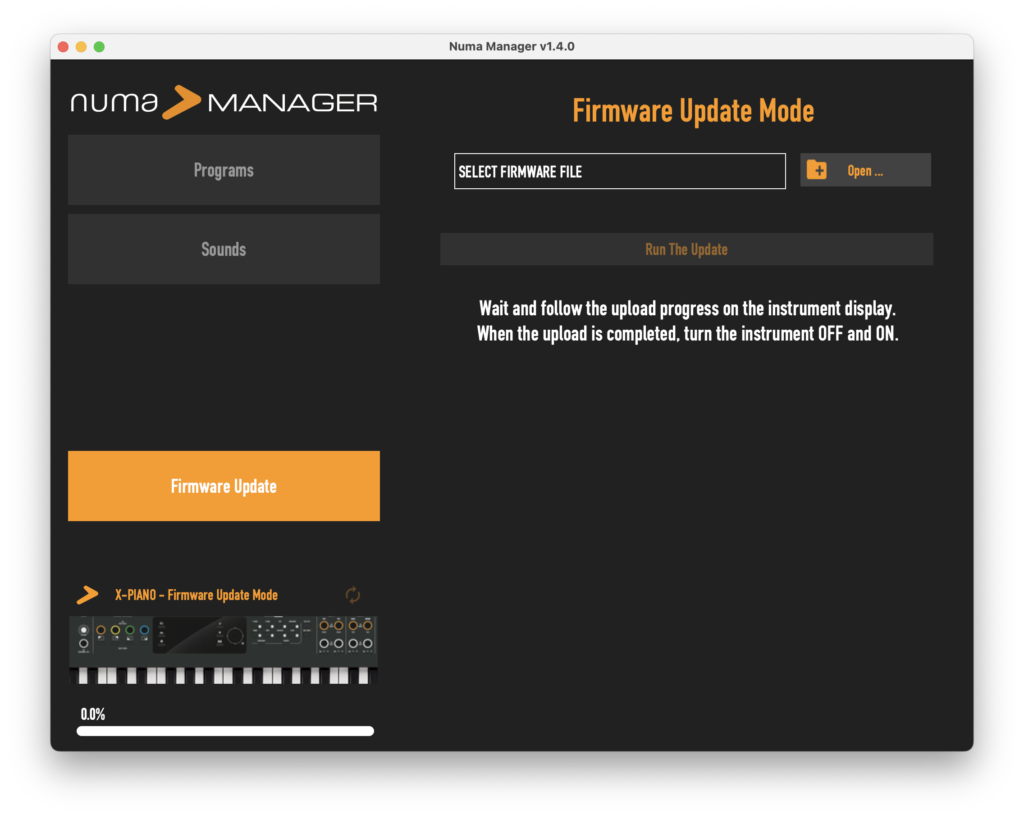Click the refresh device connection icon
Image resolution: width=1024 pixels, height=818 pixels.
(353, 594)
